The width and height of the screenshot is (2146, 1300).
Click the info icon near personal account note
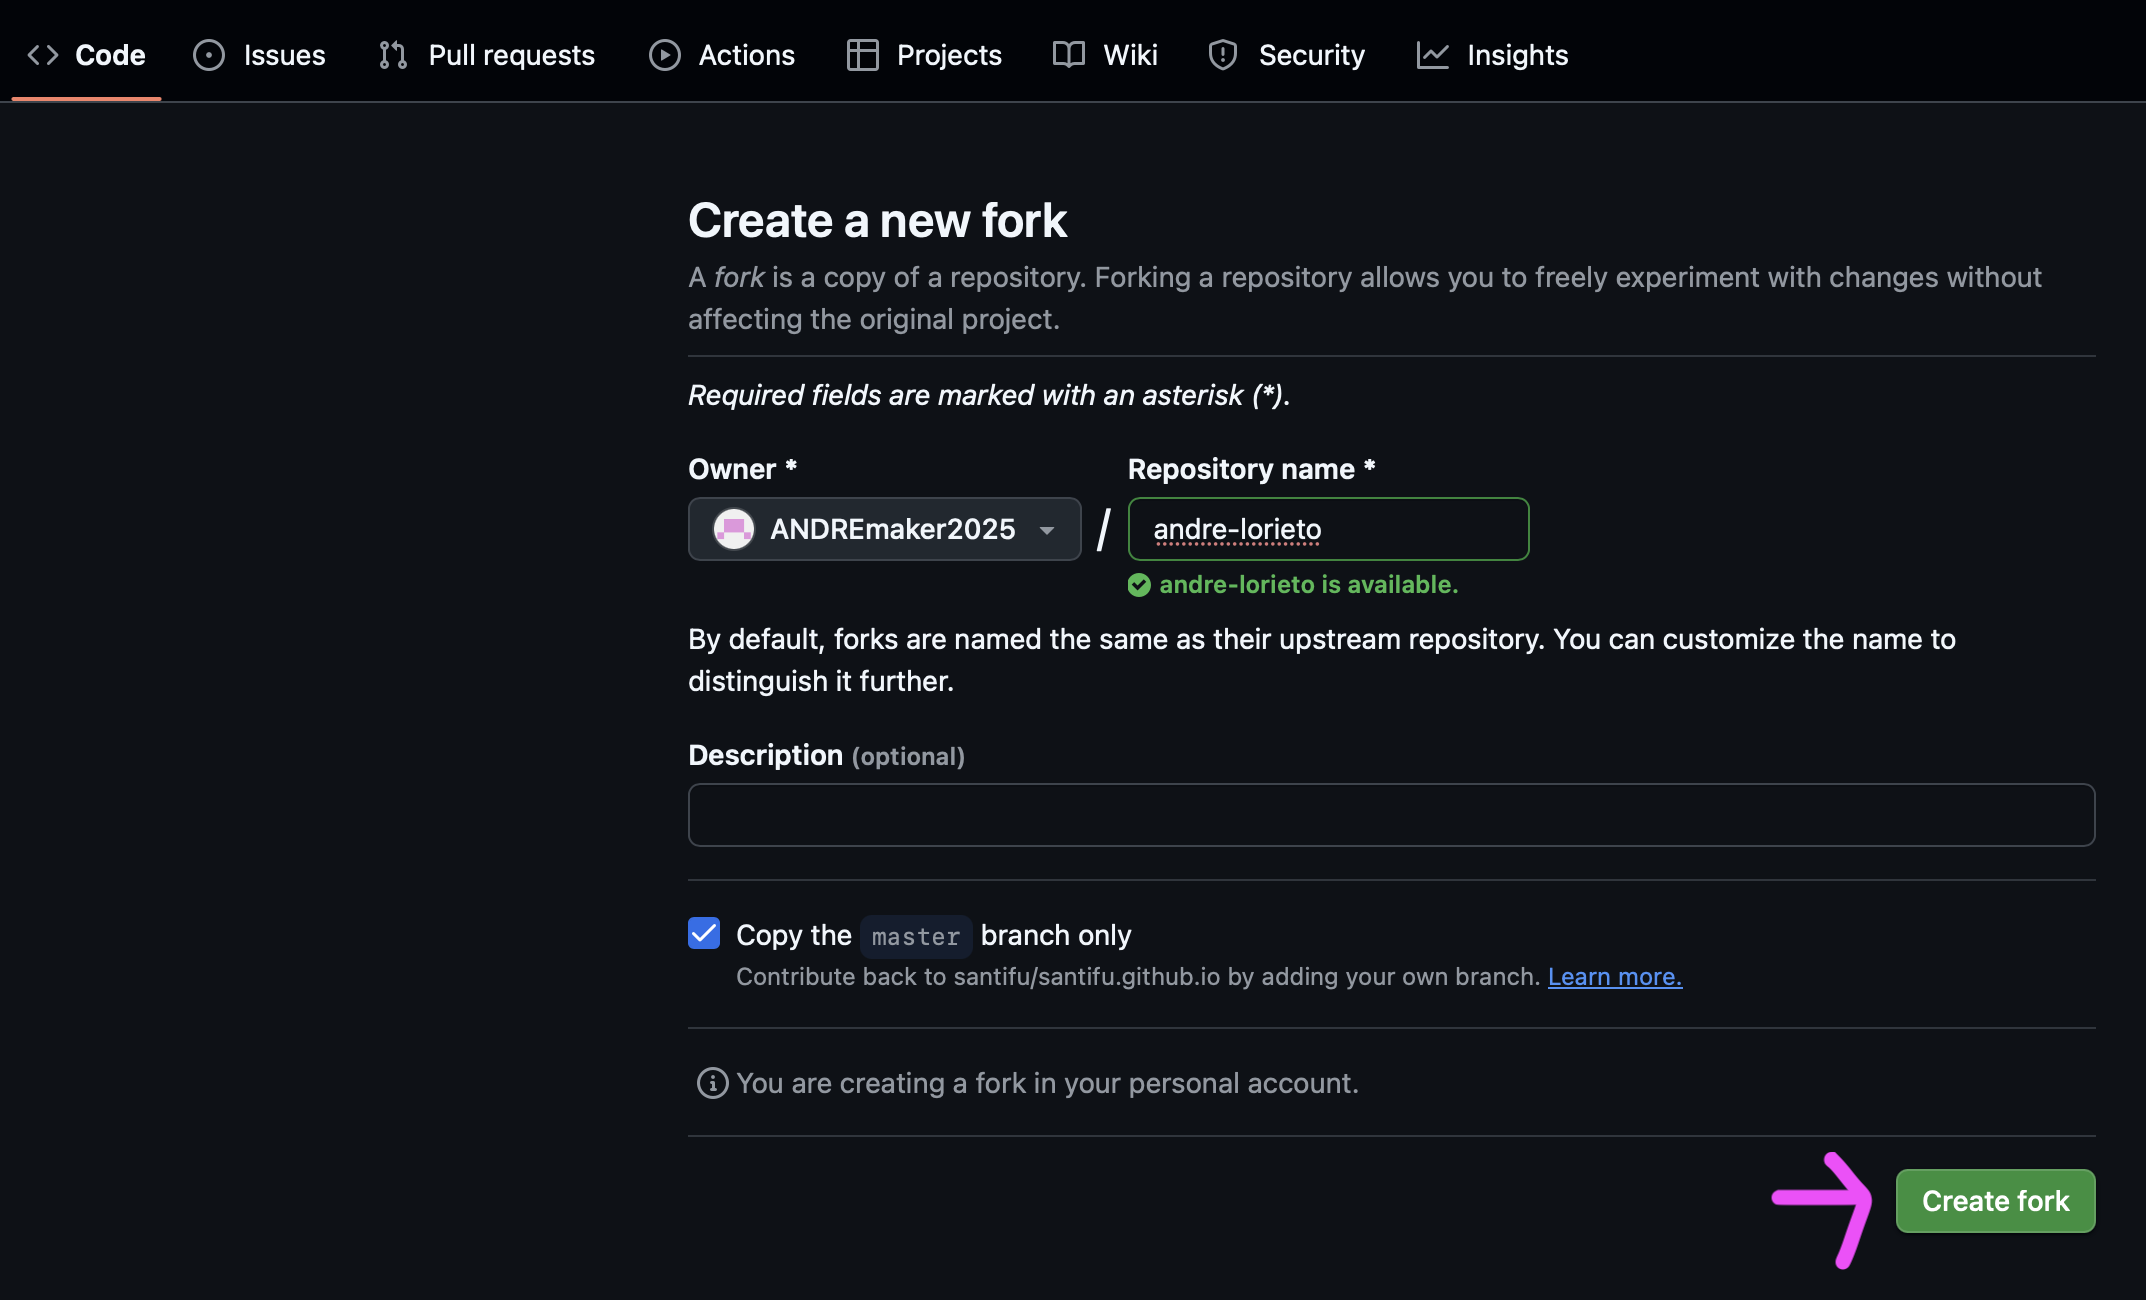coord(712,1083)
